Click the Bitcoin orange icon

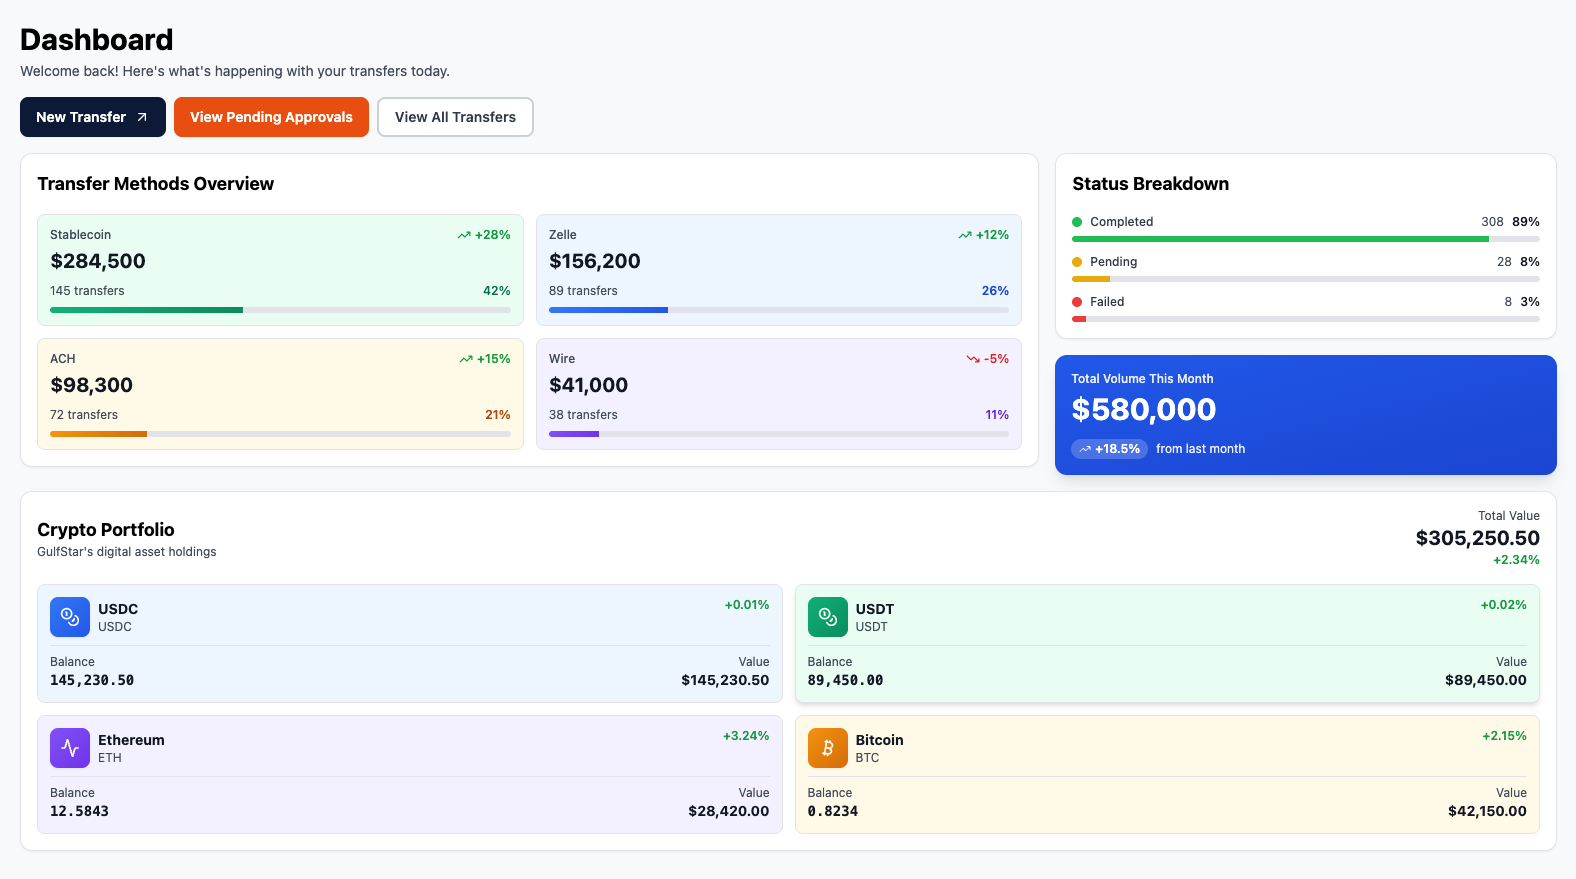(827, 748)
